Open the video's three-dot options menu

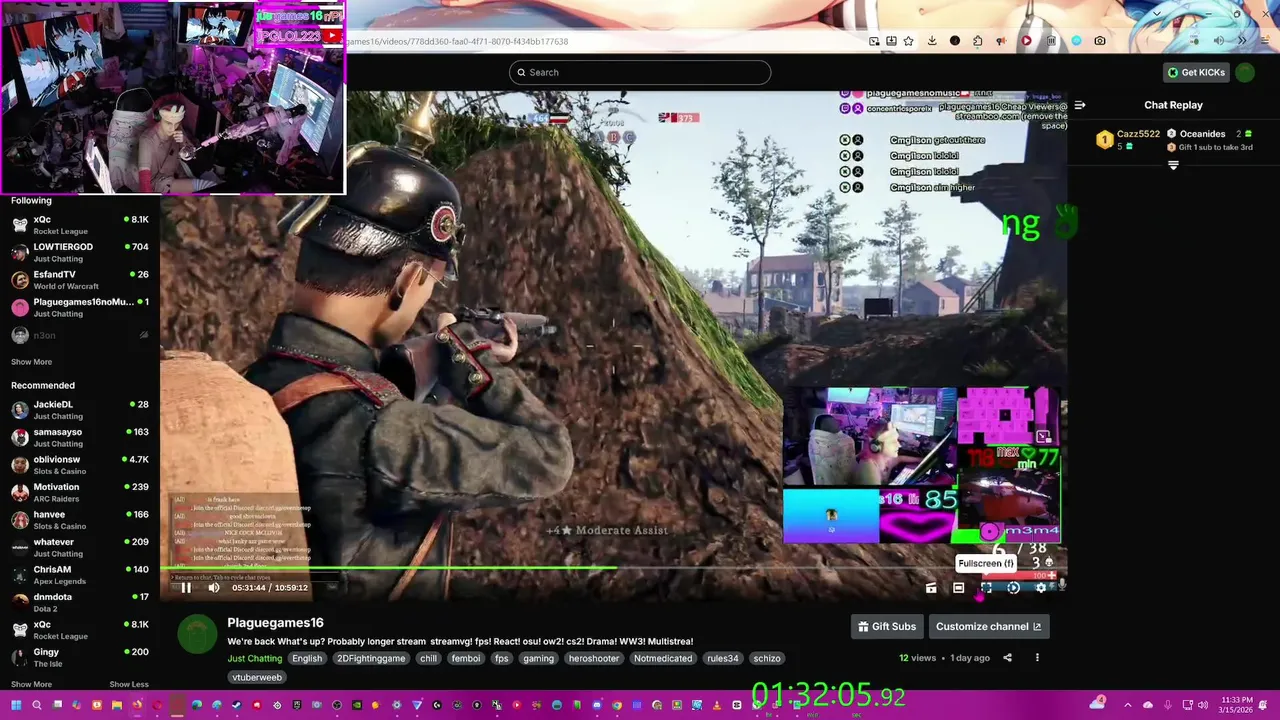[x=1037, y=658]
